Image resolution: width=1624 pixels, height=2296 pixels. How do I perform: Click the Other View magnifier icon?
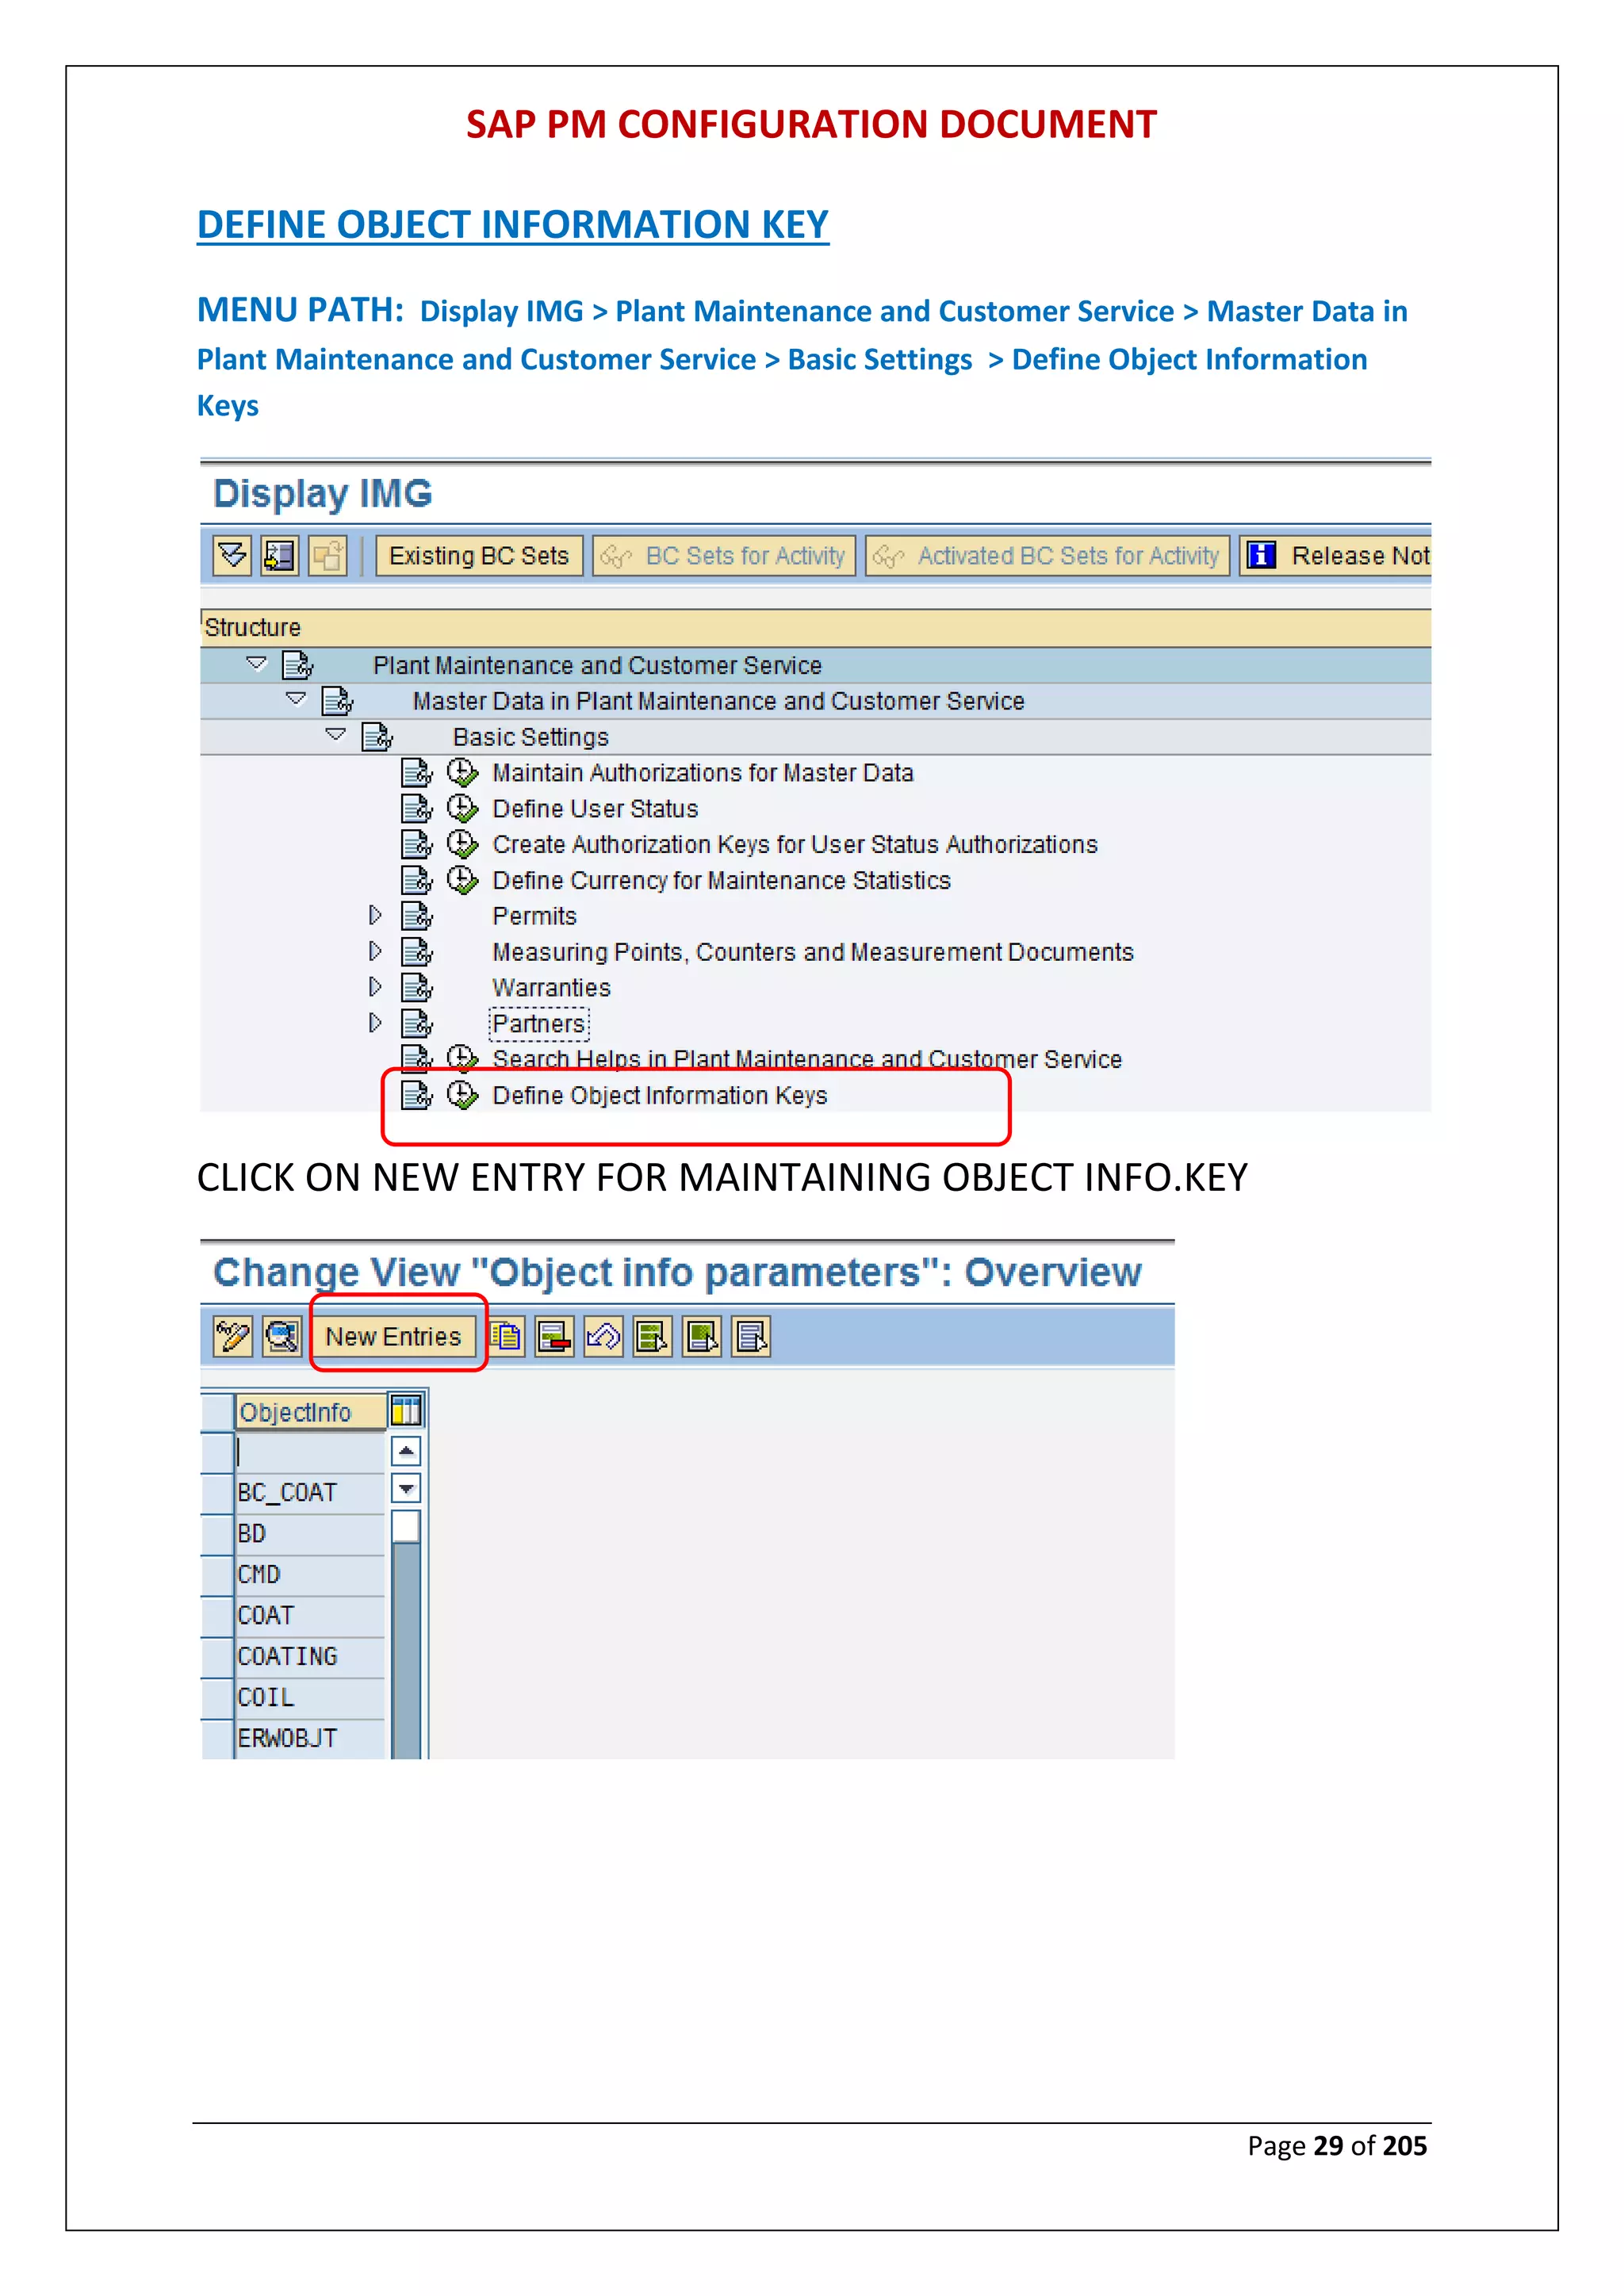tap(282, 1336)
